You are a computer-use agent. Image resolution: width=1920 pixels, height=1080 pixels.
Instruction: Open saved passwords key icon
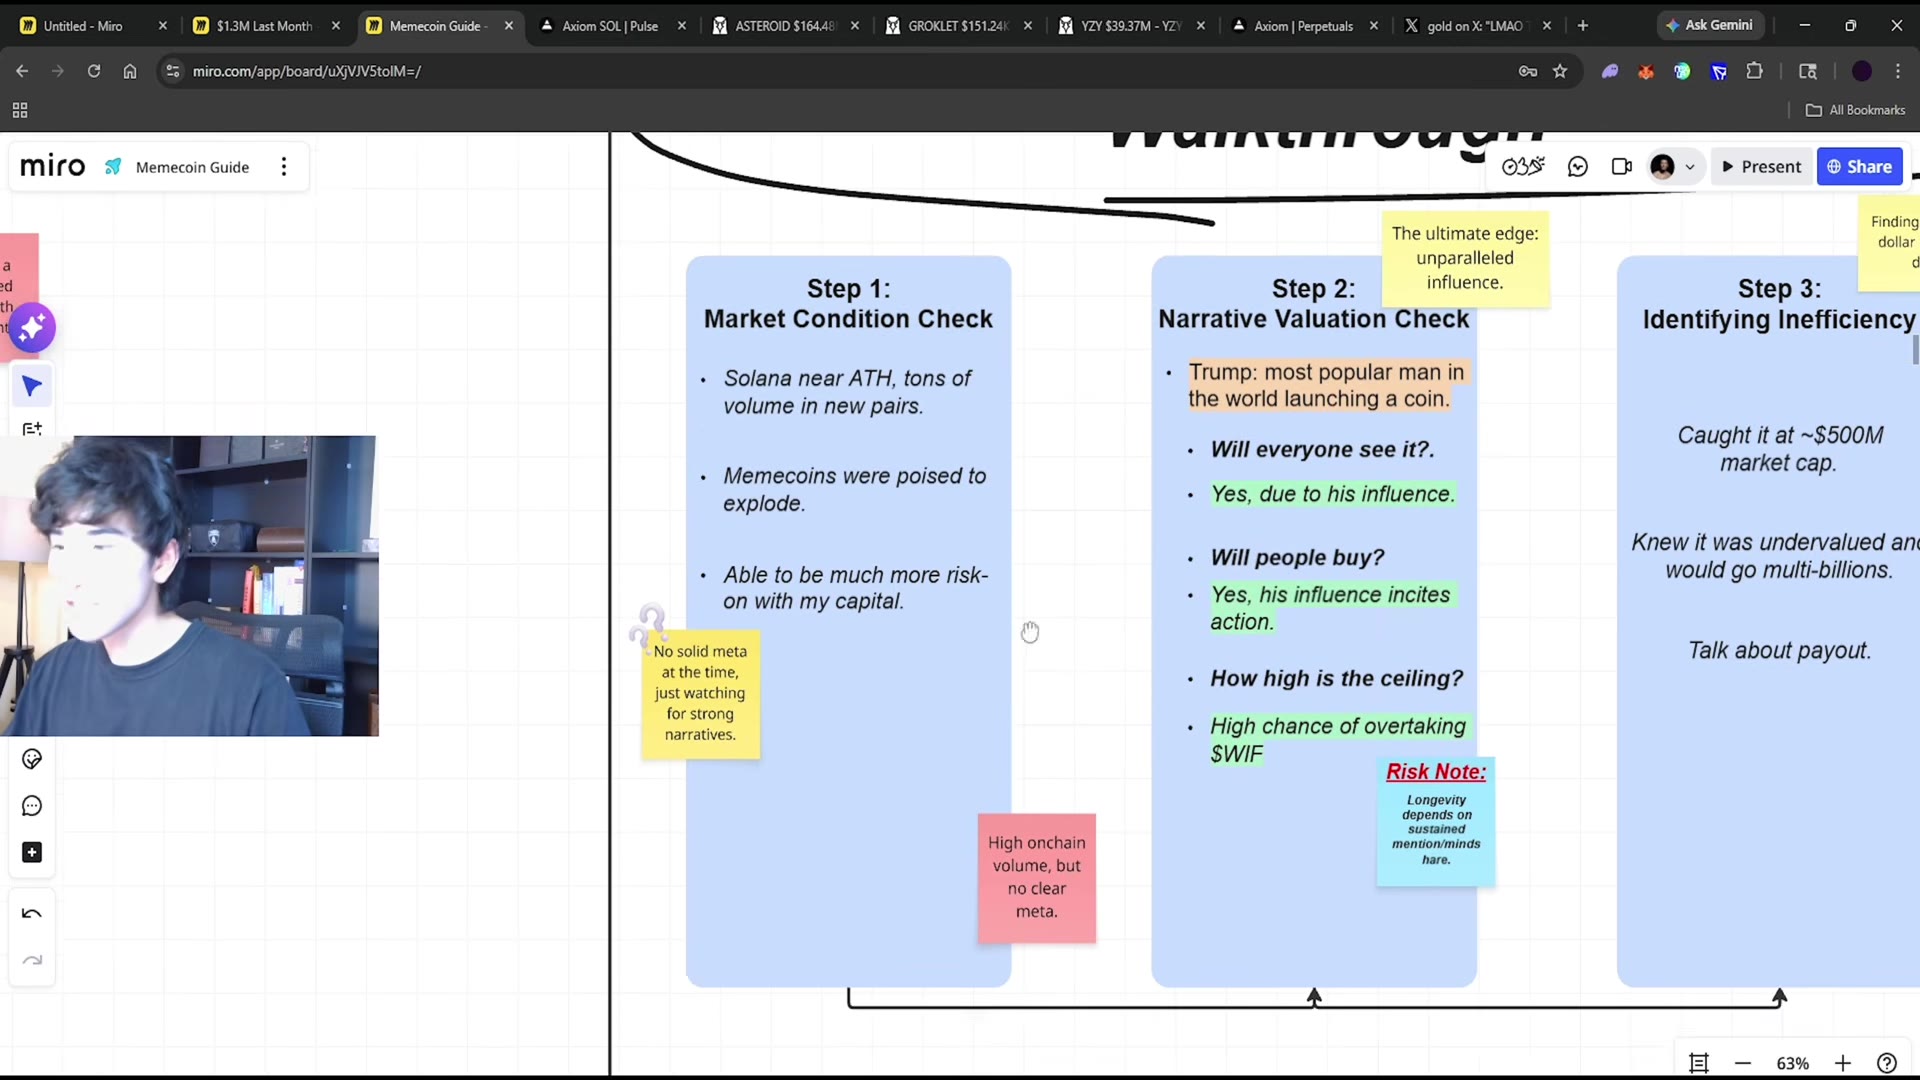coord(1528,71)
